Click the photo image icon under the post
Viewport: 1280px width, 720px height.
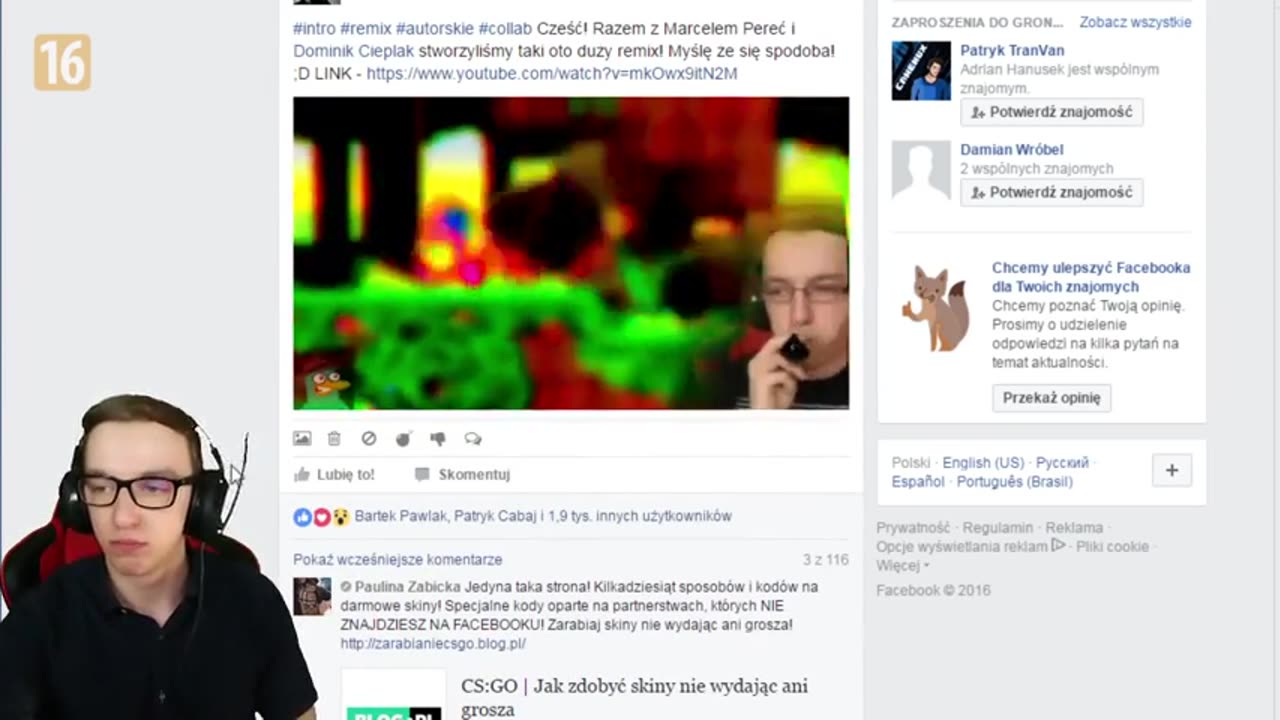point(302,438)
